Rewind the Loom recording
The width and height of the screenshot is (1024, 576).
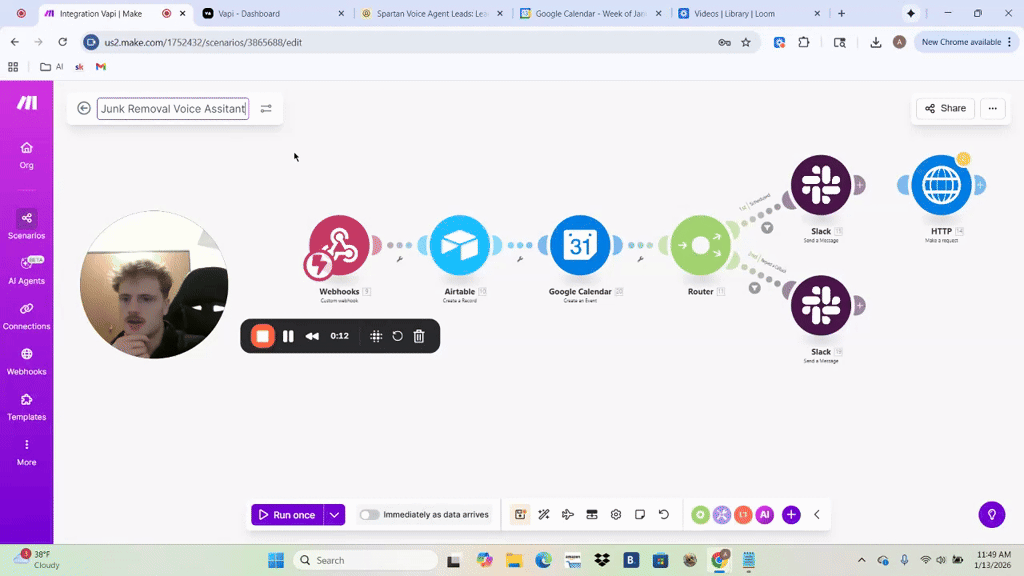(312, 336)
